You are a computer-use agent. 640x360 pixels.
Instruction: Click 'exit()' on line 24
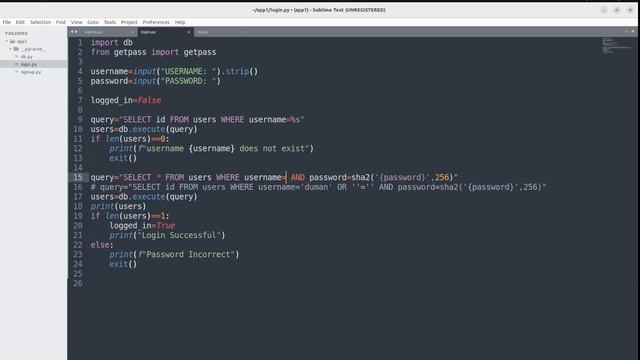[x=123, y=264]
